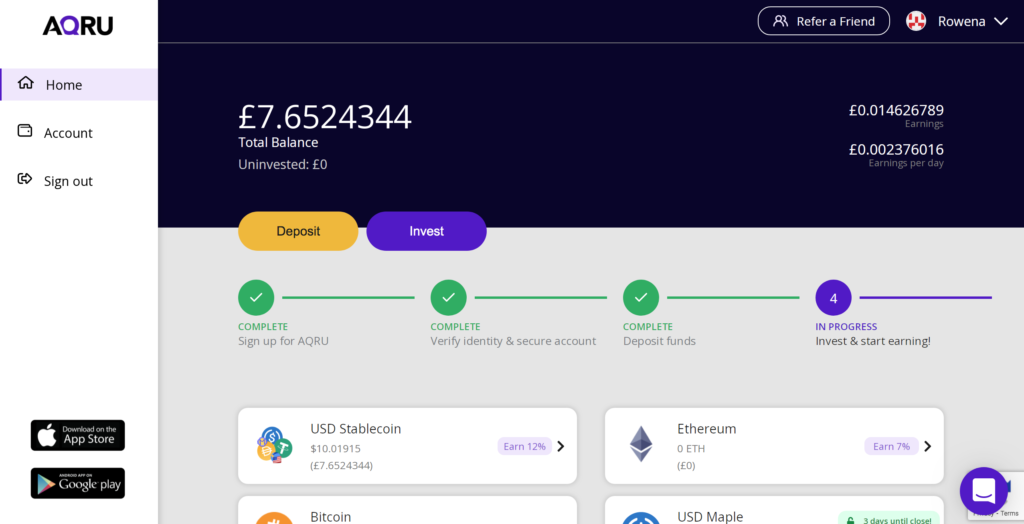Click the Account wallet icon
Viewport: 1024px width, 524px height.
point(25,131)
